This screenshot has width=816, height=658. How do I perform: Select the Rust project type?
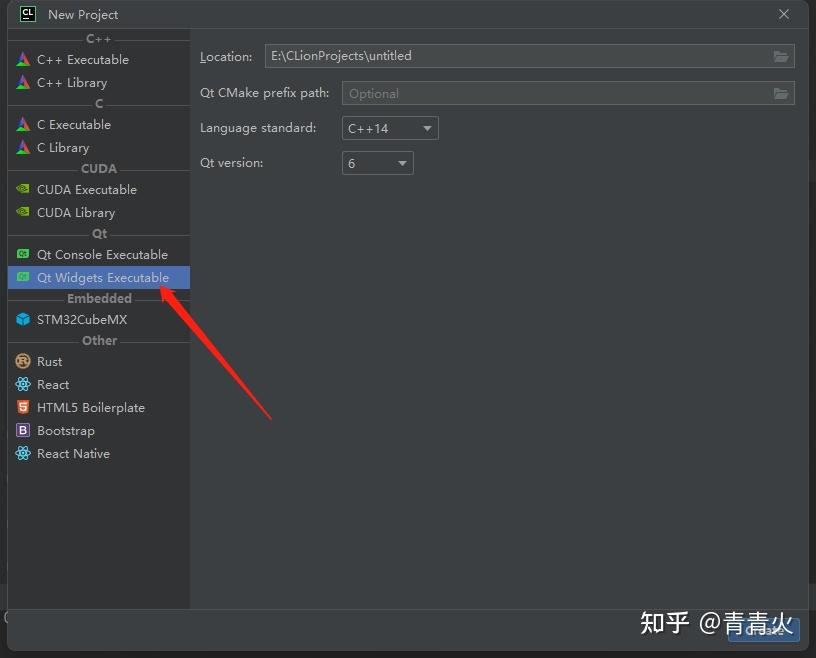tap(99, 361)
